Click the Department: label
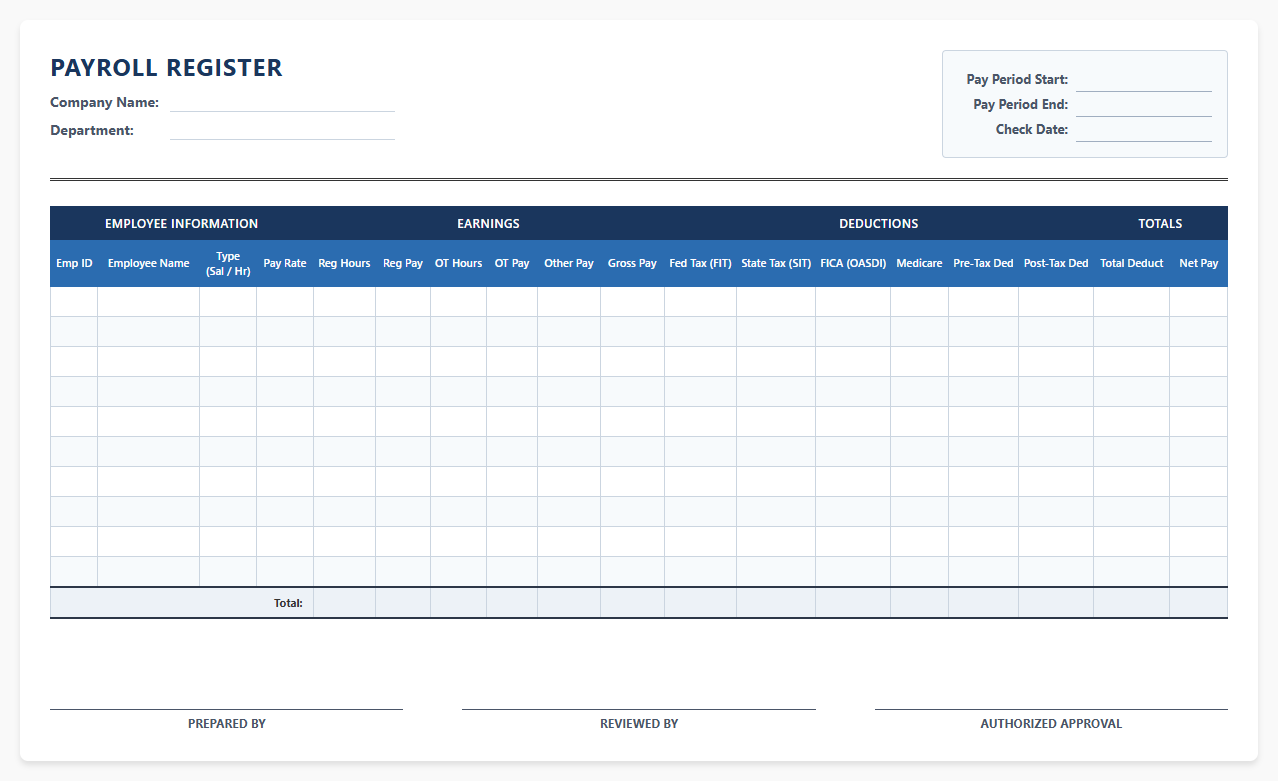 coord(92,130)
